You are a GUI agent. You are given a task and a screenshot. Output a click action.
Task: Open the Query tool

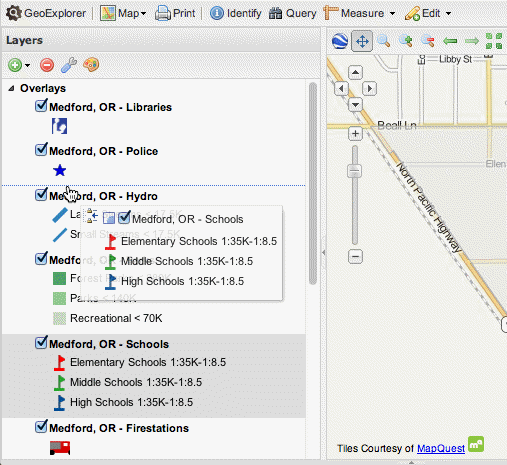(x=292, y=13)
